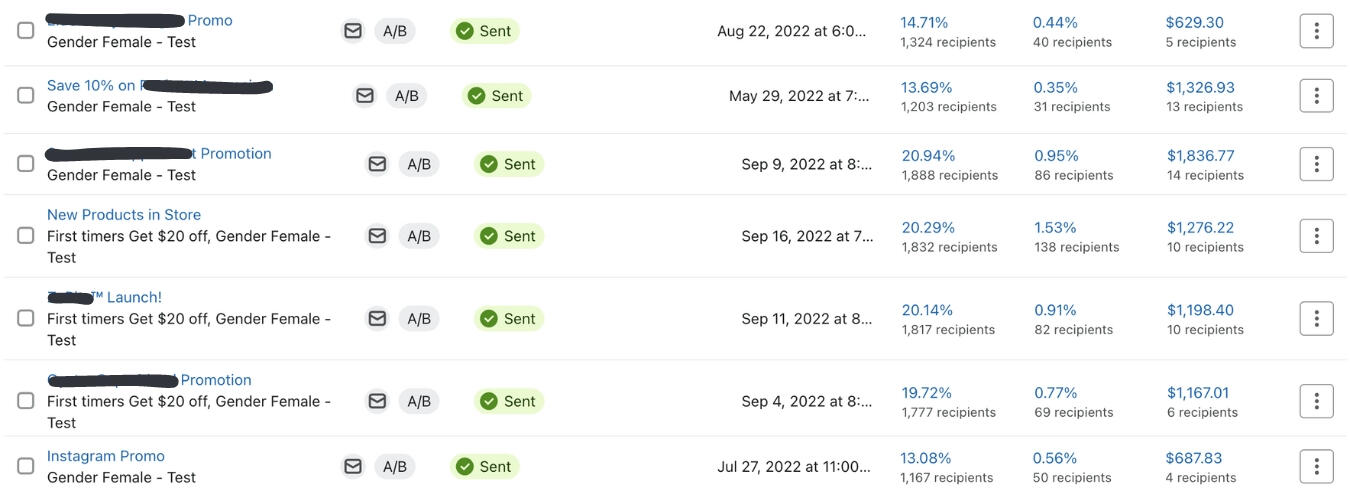View 20.29% open rate details
Screen dimensions: 1350x500
tap(928, 228)
